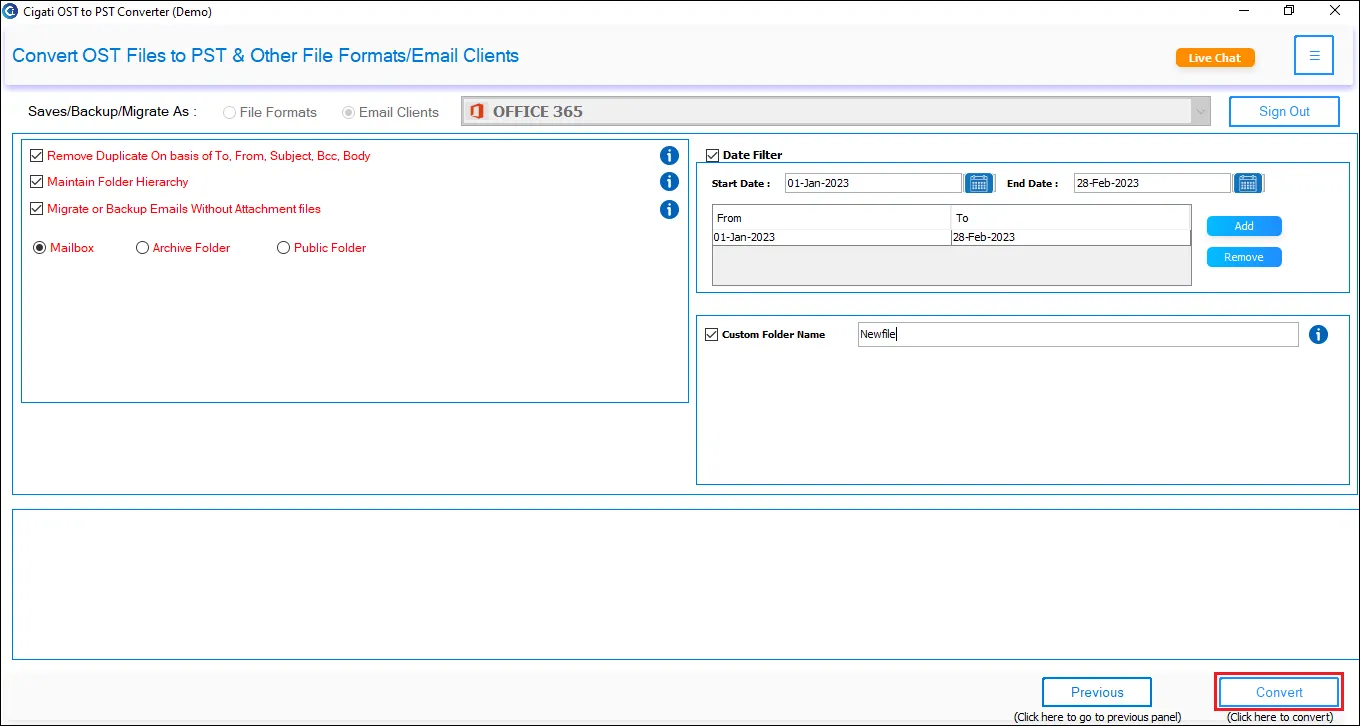Click info icon for Migrate Without Attachment files
1360x726 pixels.
pos(670,210)
